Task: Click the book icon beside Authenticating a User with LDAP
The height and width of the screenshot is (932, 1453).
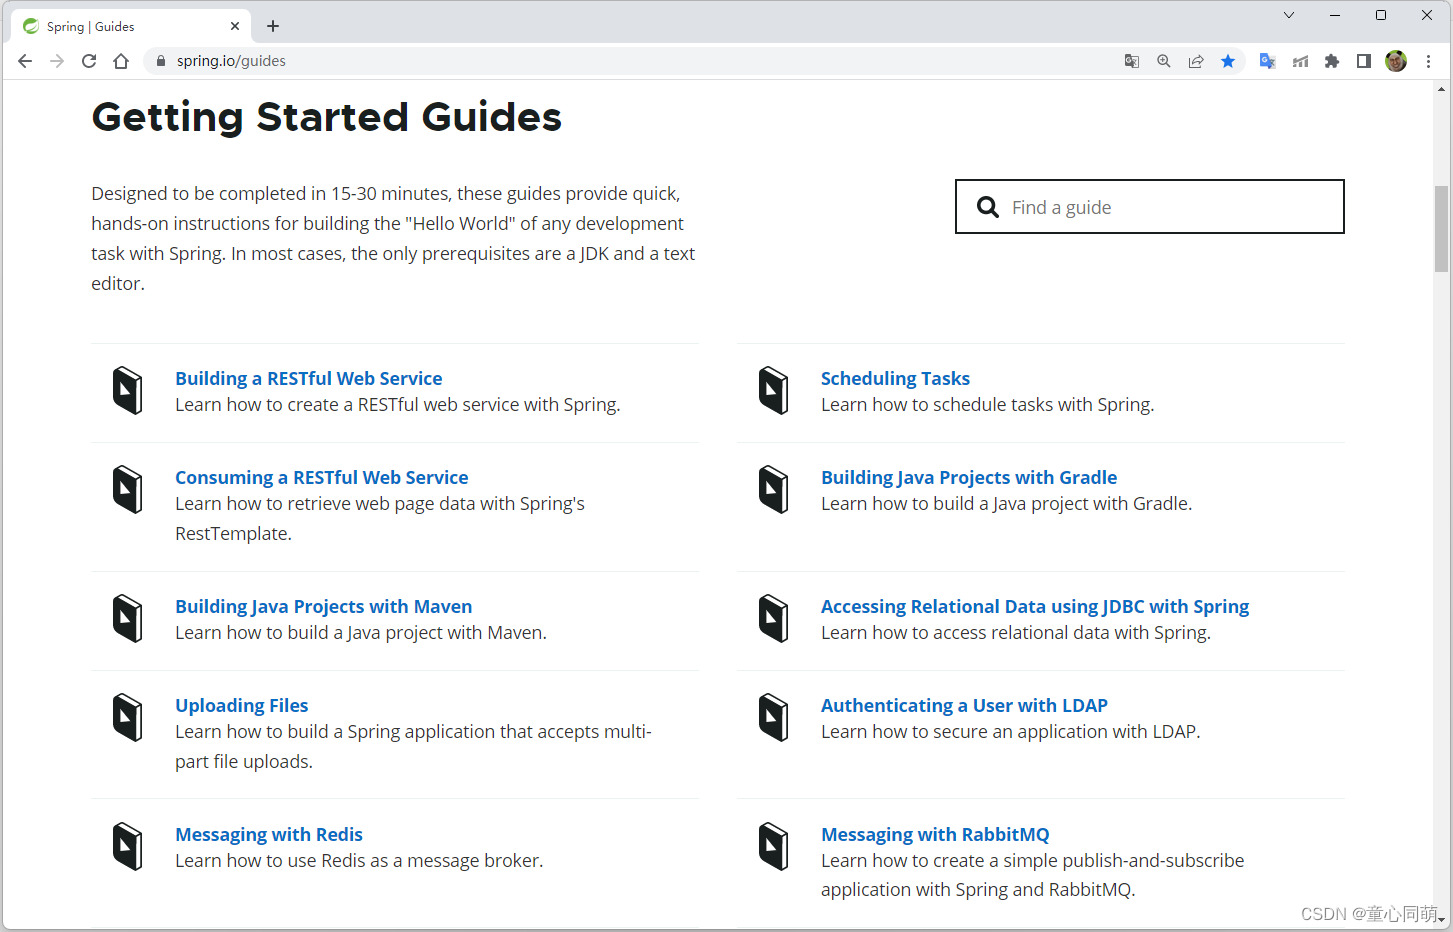Action: [774, 717]
